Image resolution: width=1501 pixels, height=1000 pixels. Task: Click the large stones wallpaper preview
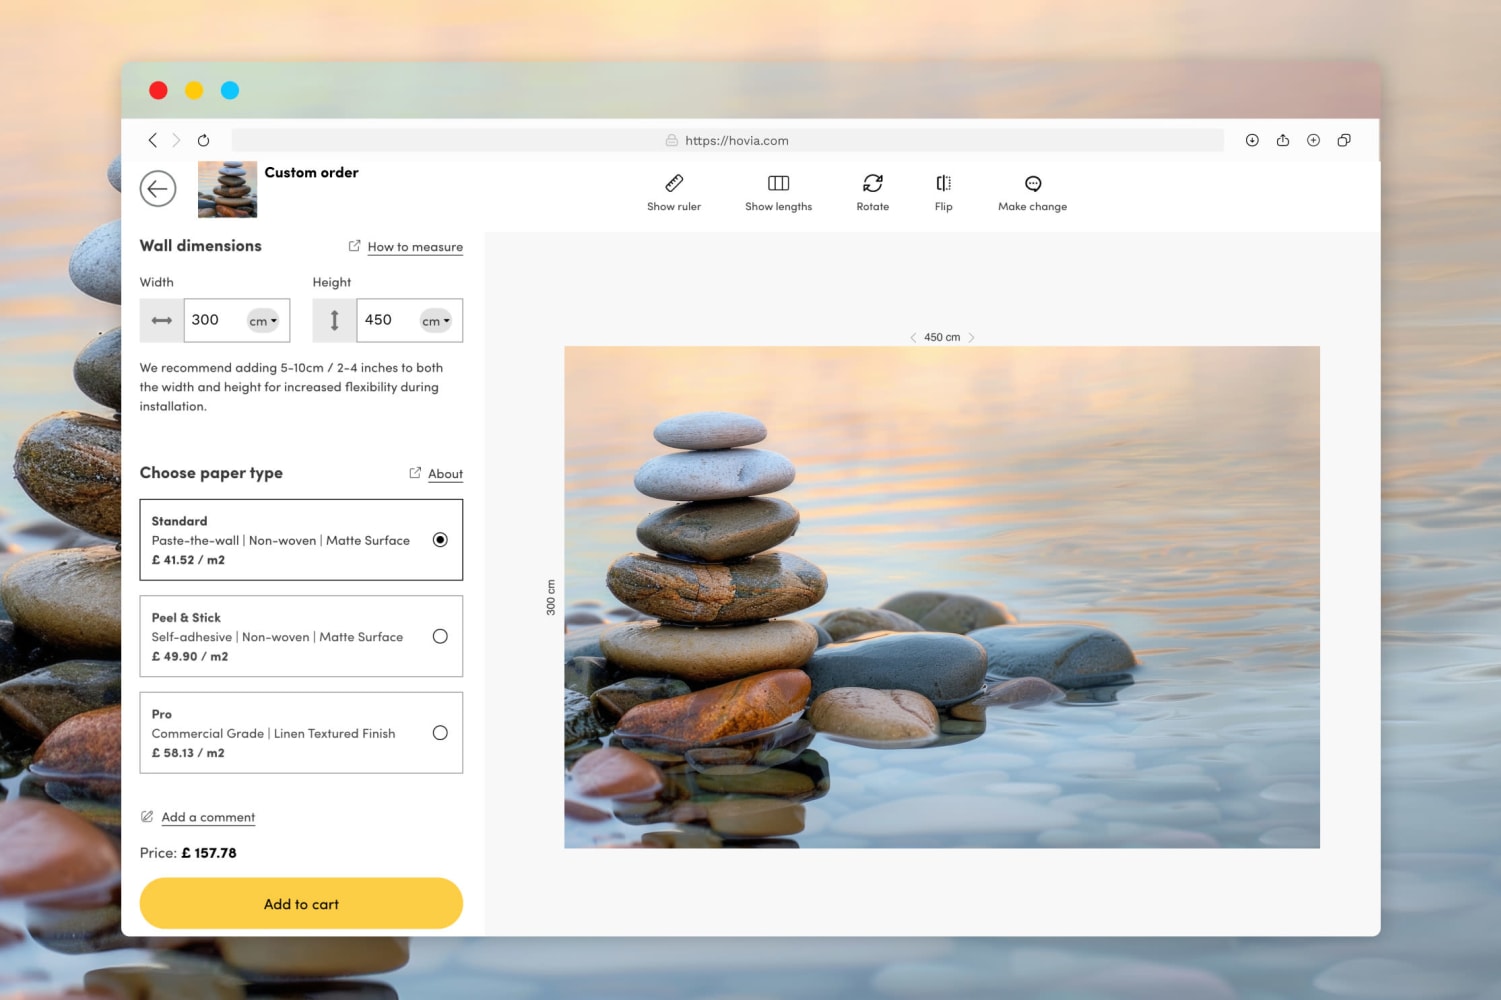click(x=942, y=597)
